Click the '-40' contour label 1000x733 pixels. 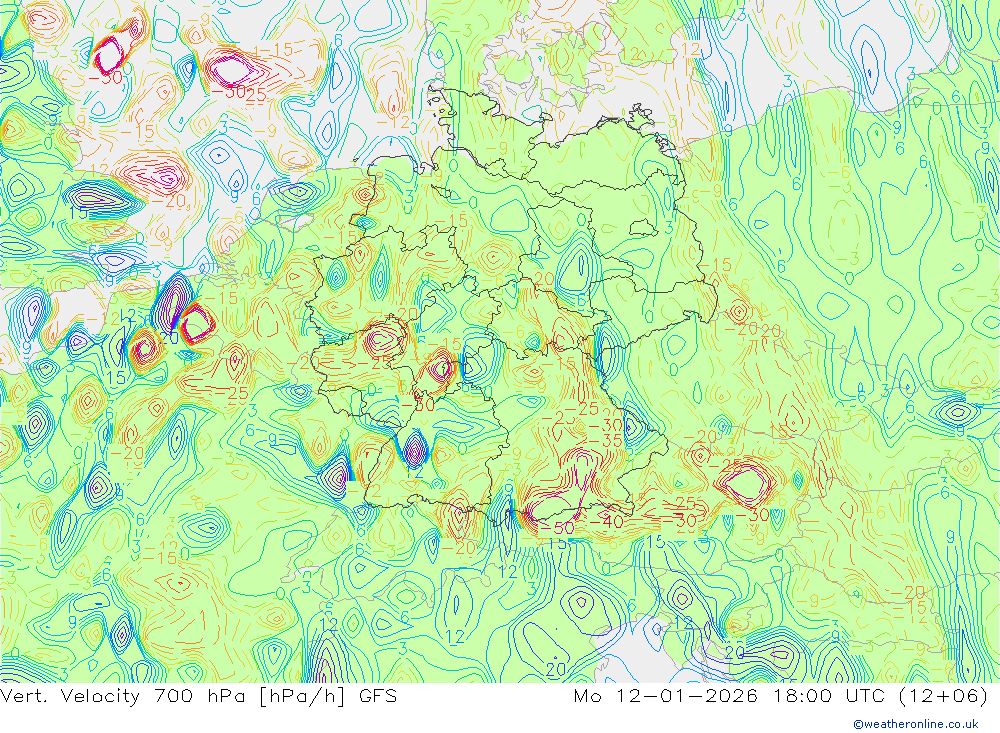[x=606, y=521]
